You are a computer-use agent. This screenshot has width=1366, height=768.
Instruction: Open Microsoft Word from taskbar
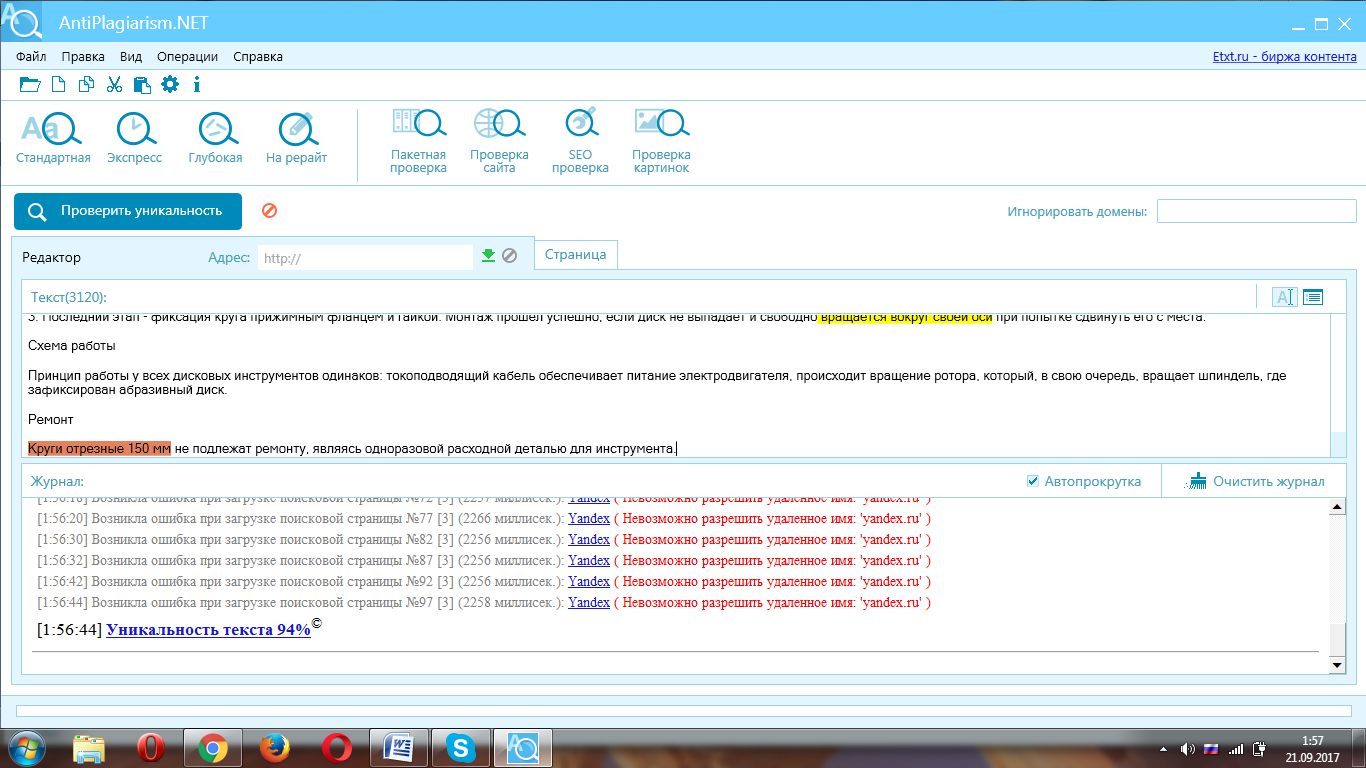(x=398, y=747)
